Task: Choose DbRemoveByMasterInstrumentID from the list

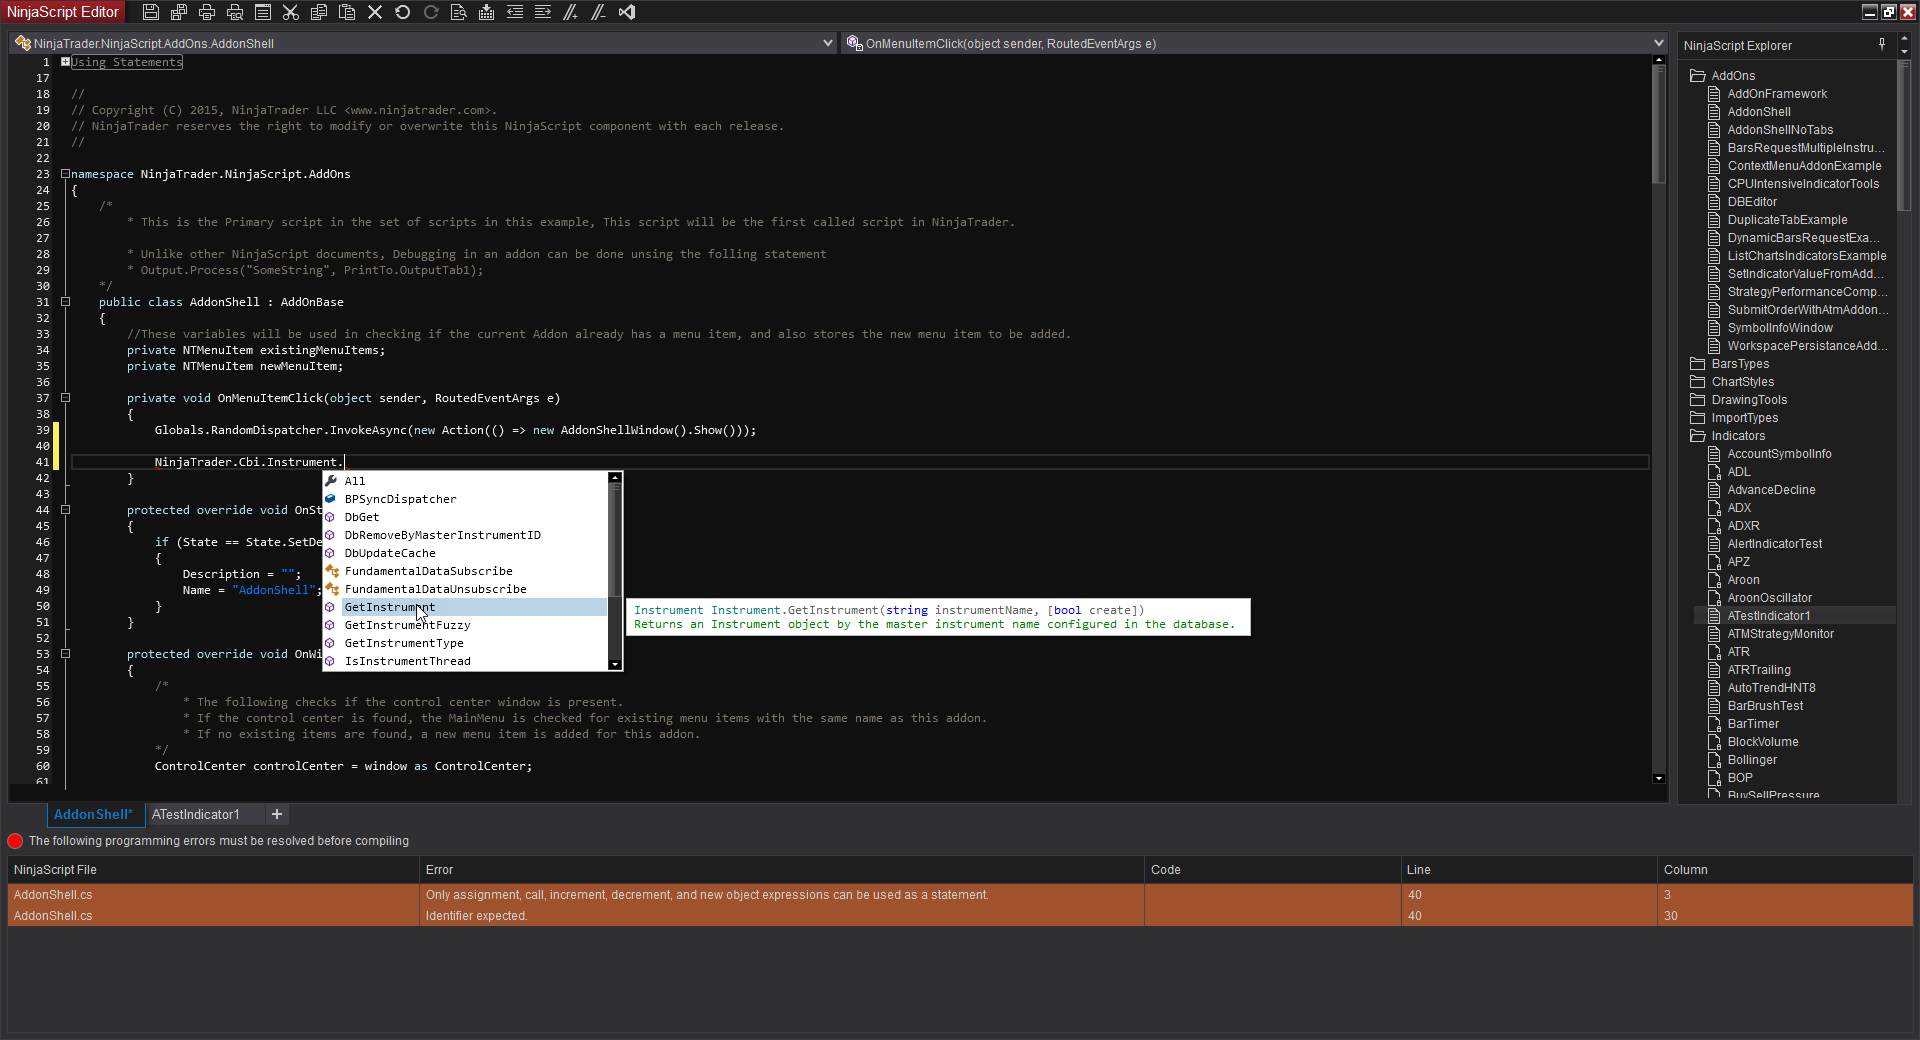Action: pyautogui.click(x=465, y=535)
